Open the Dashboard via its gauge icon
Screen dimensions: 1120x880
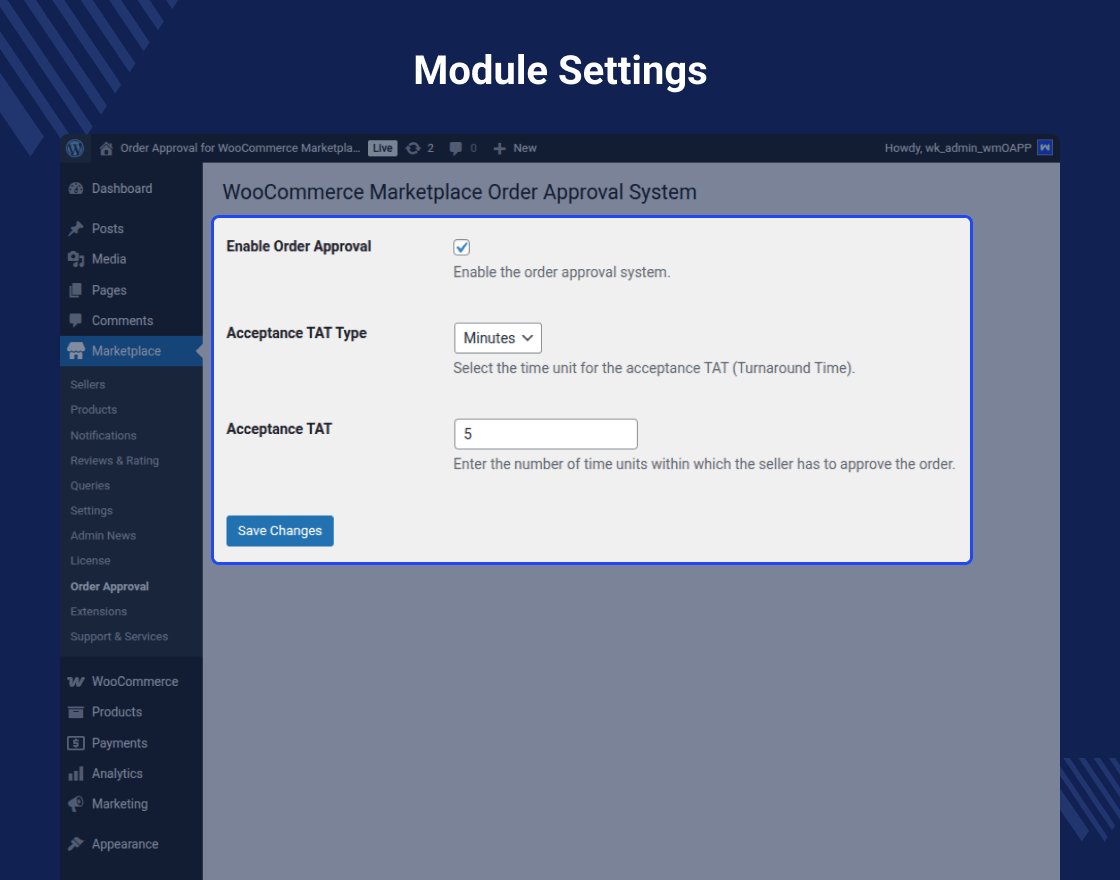pyautogui.click(x=77, y=188)
